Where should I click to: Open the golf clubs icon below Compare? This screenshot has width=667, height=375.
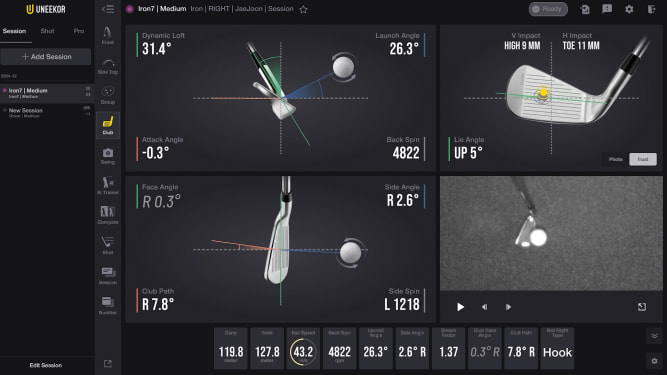click(x=108, y=245)
